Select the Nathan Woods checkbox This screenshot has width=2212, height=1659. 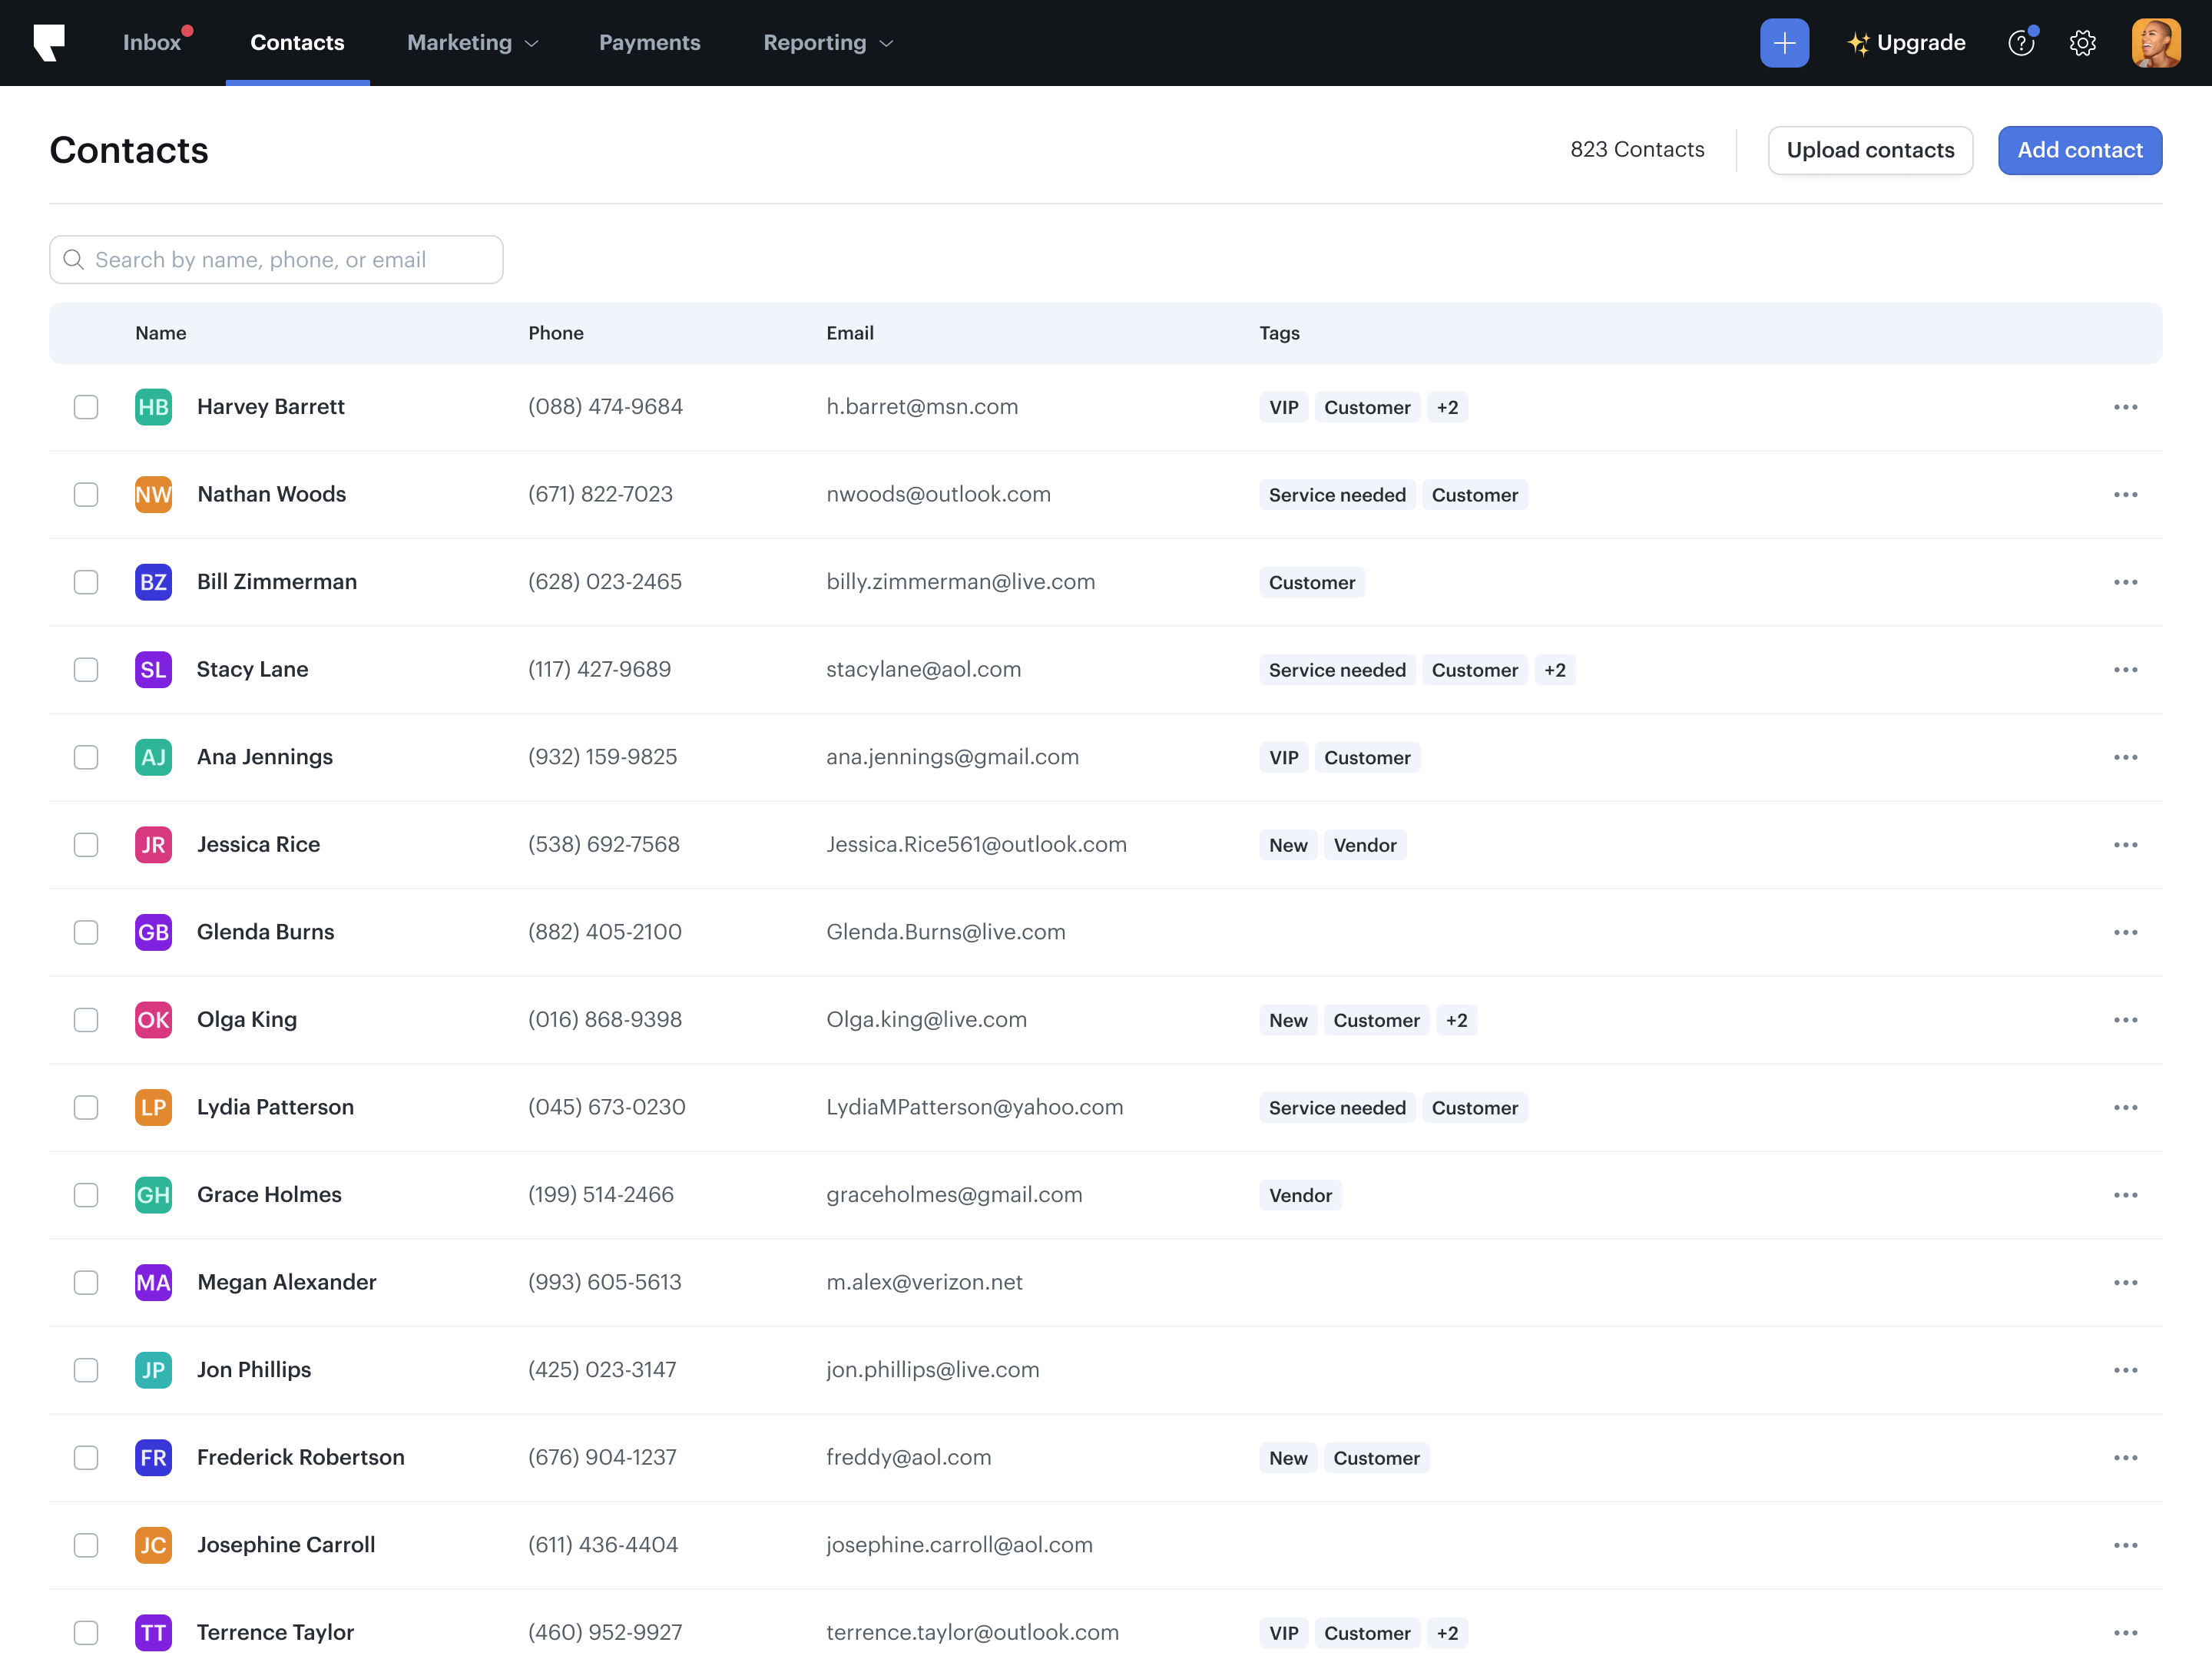tap(86, 495)
